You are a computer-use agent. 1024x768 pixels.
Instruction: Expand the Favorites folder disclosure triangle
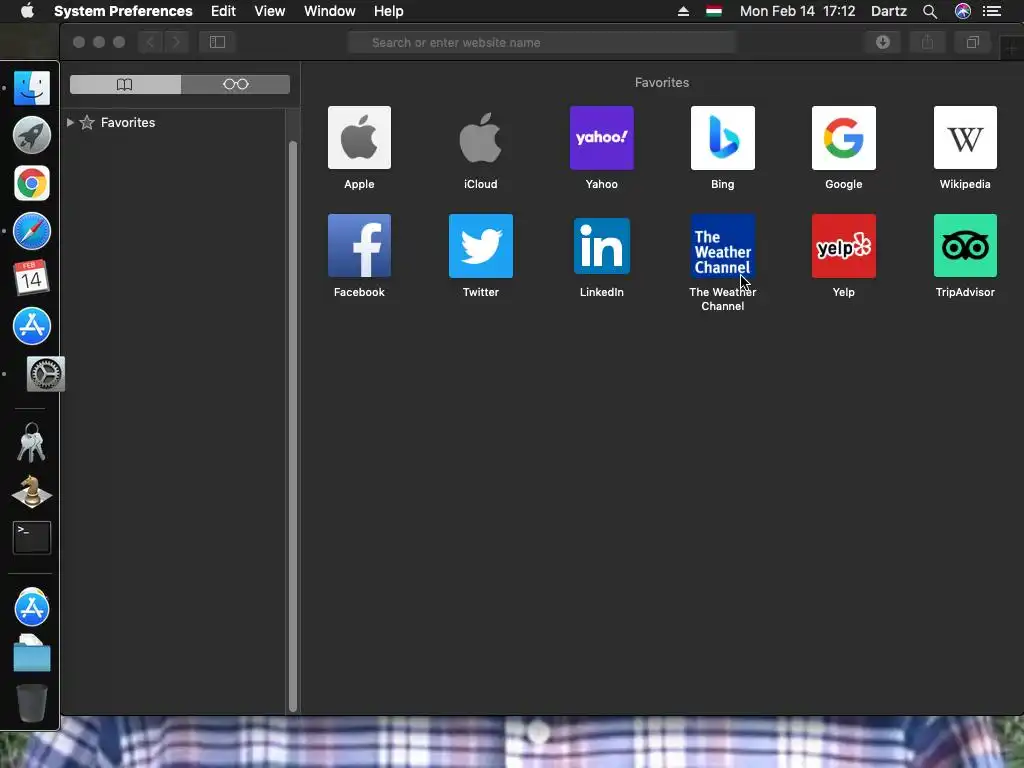pyautogui.click(x=70, y=122)
